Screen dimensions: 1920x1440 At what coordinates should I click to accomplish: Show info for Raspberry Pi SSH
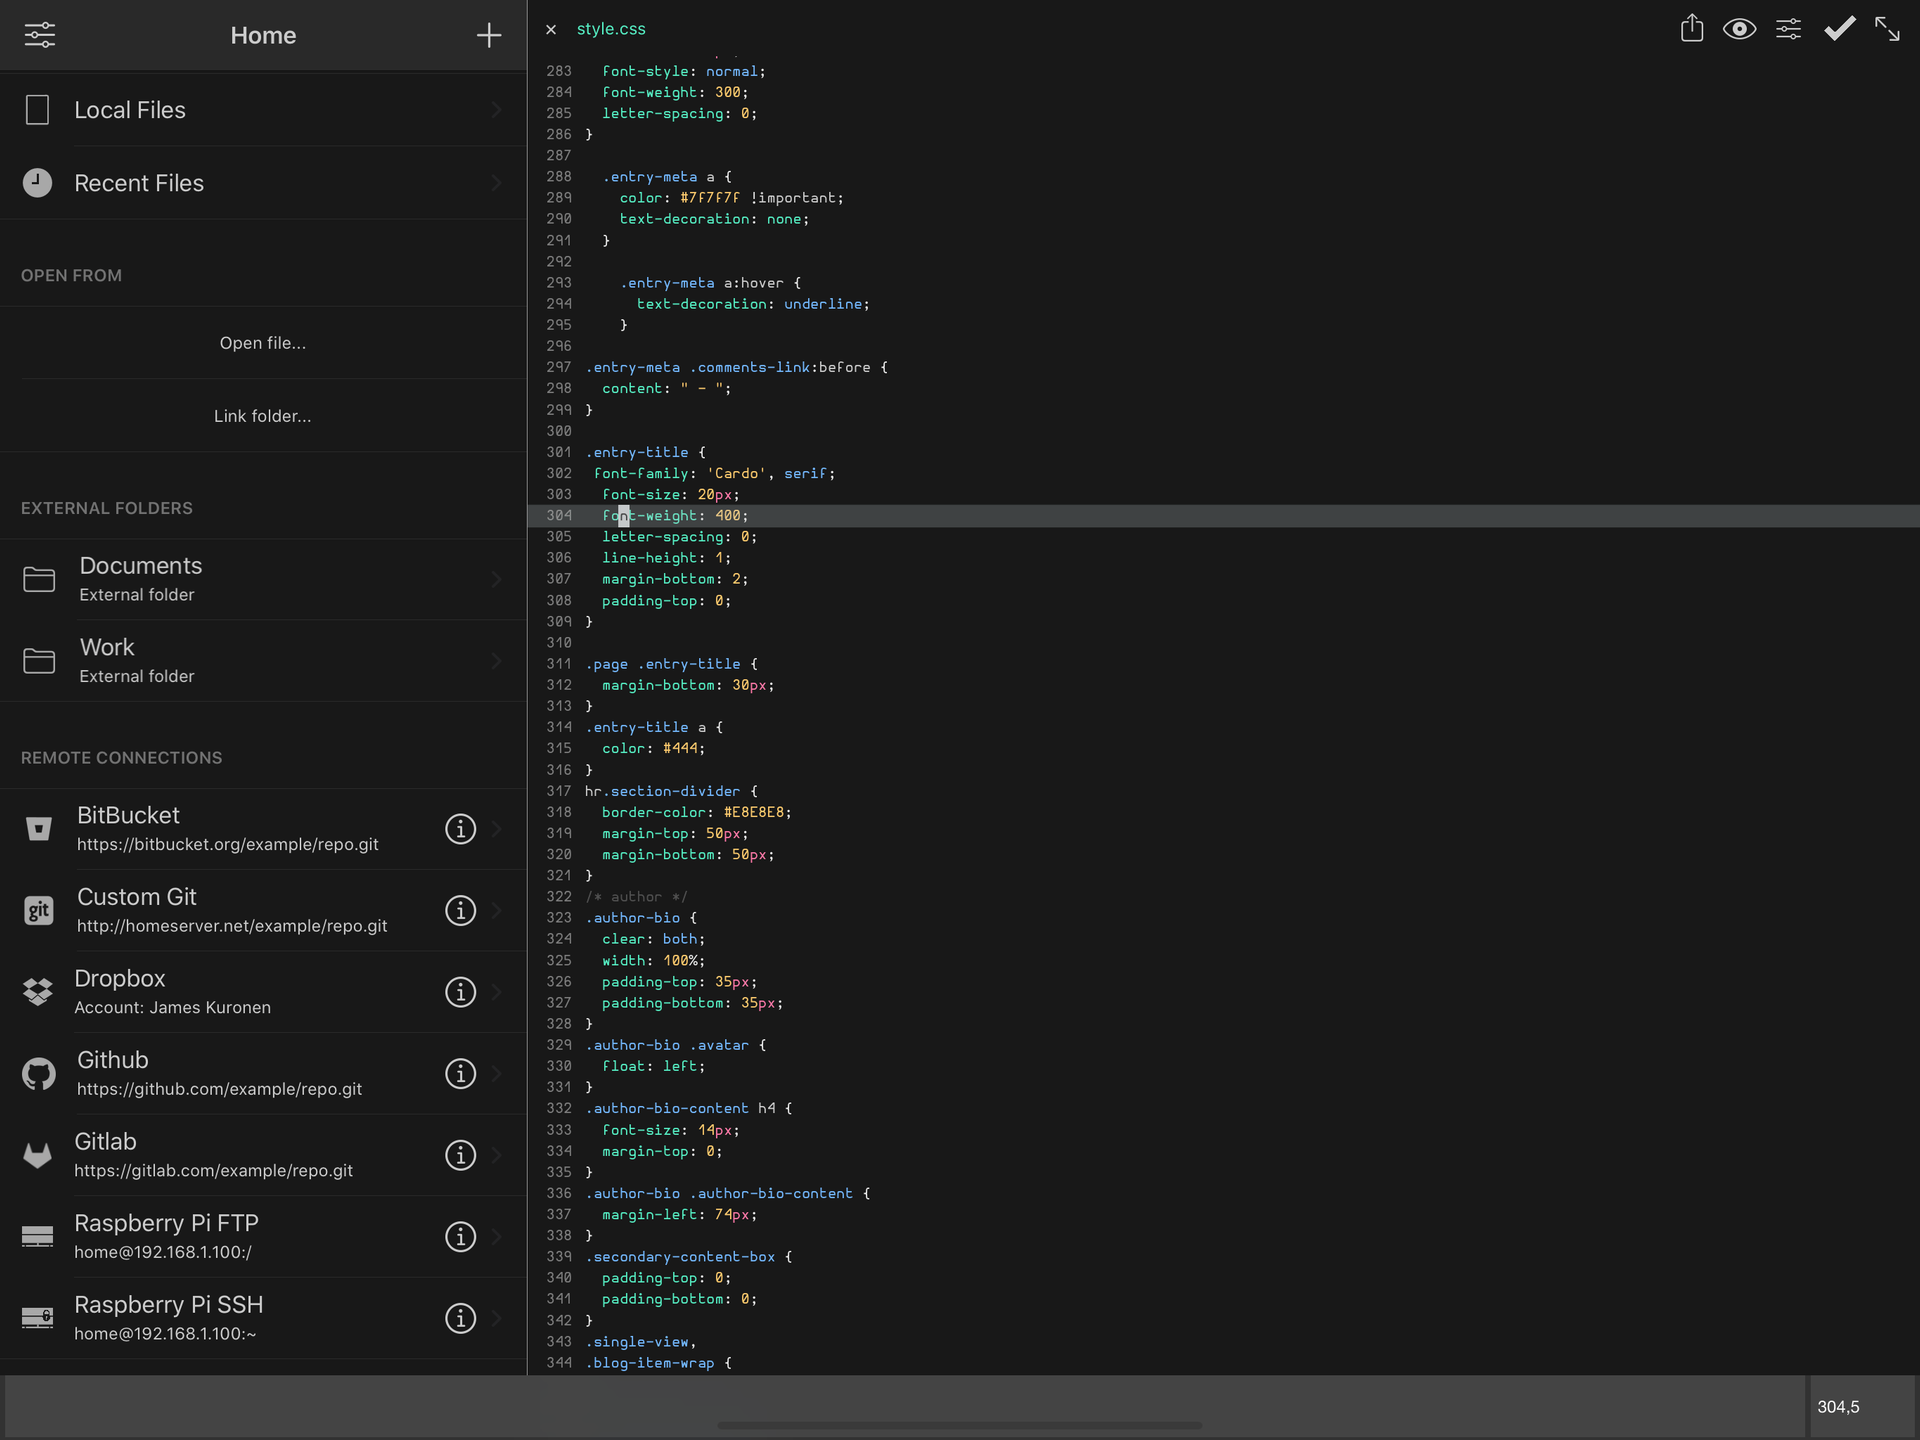click(x=460, y=1318)
